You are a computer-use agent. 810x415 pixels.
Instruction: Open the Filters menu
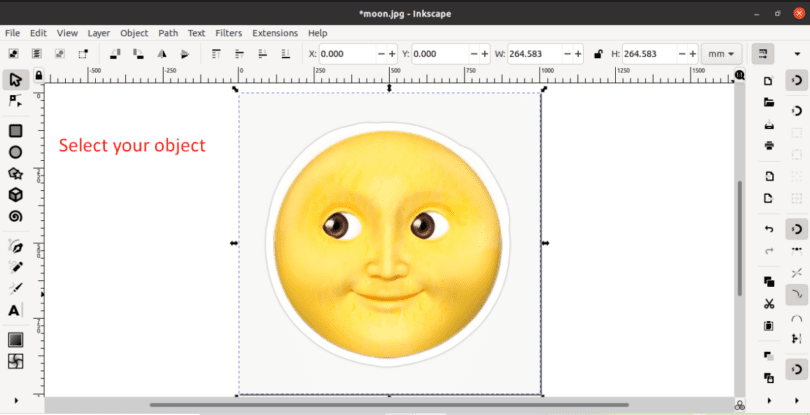tap(229, 33)
